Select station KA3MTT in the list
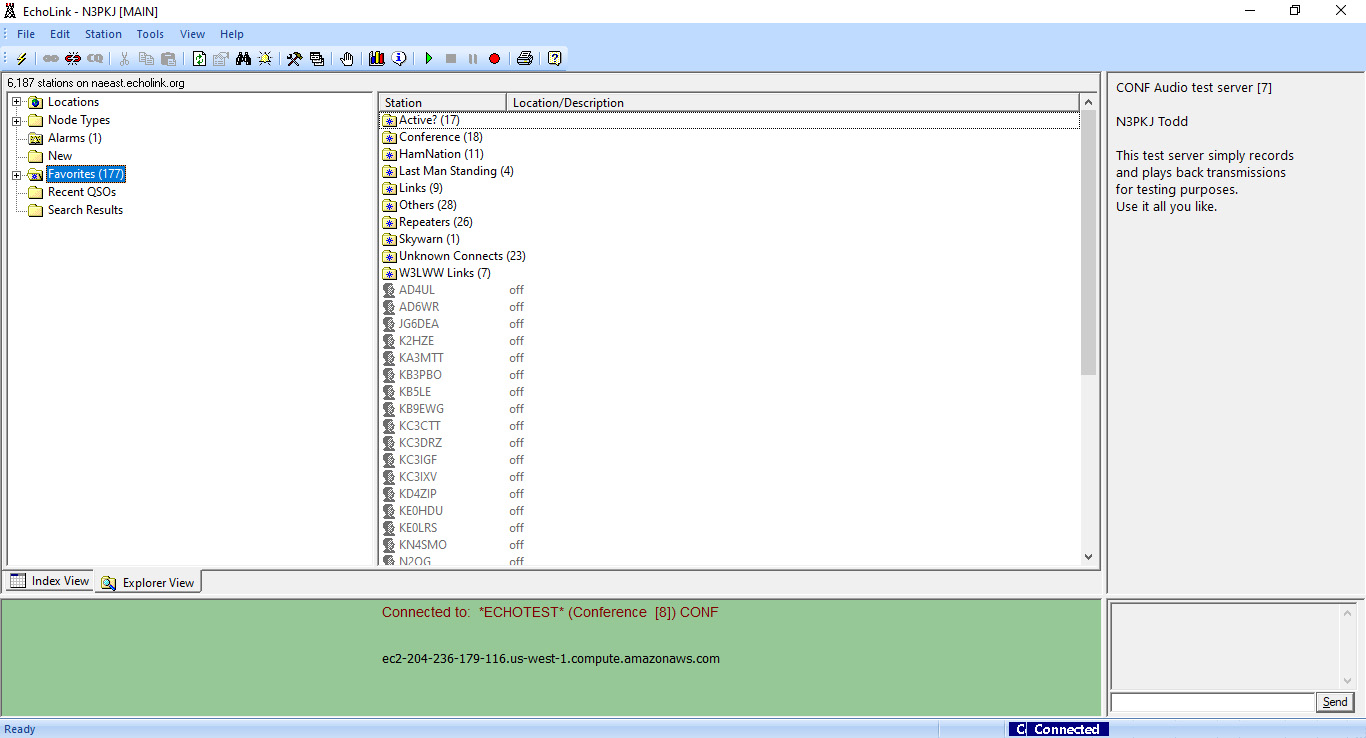 point(421,358)
